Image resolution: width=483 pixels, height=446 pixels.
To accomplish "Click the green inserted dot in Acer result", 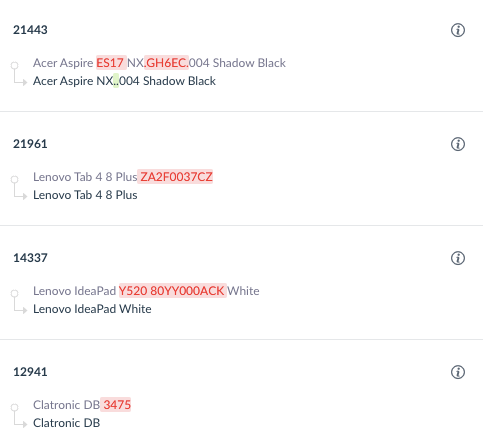I will (x=116, y=81).
